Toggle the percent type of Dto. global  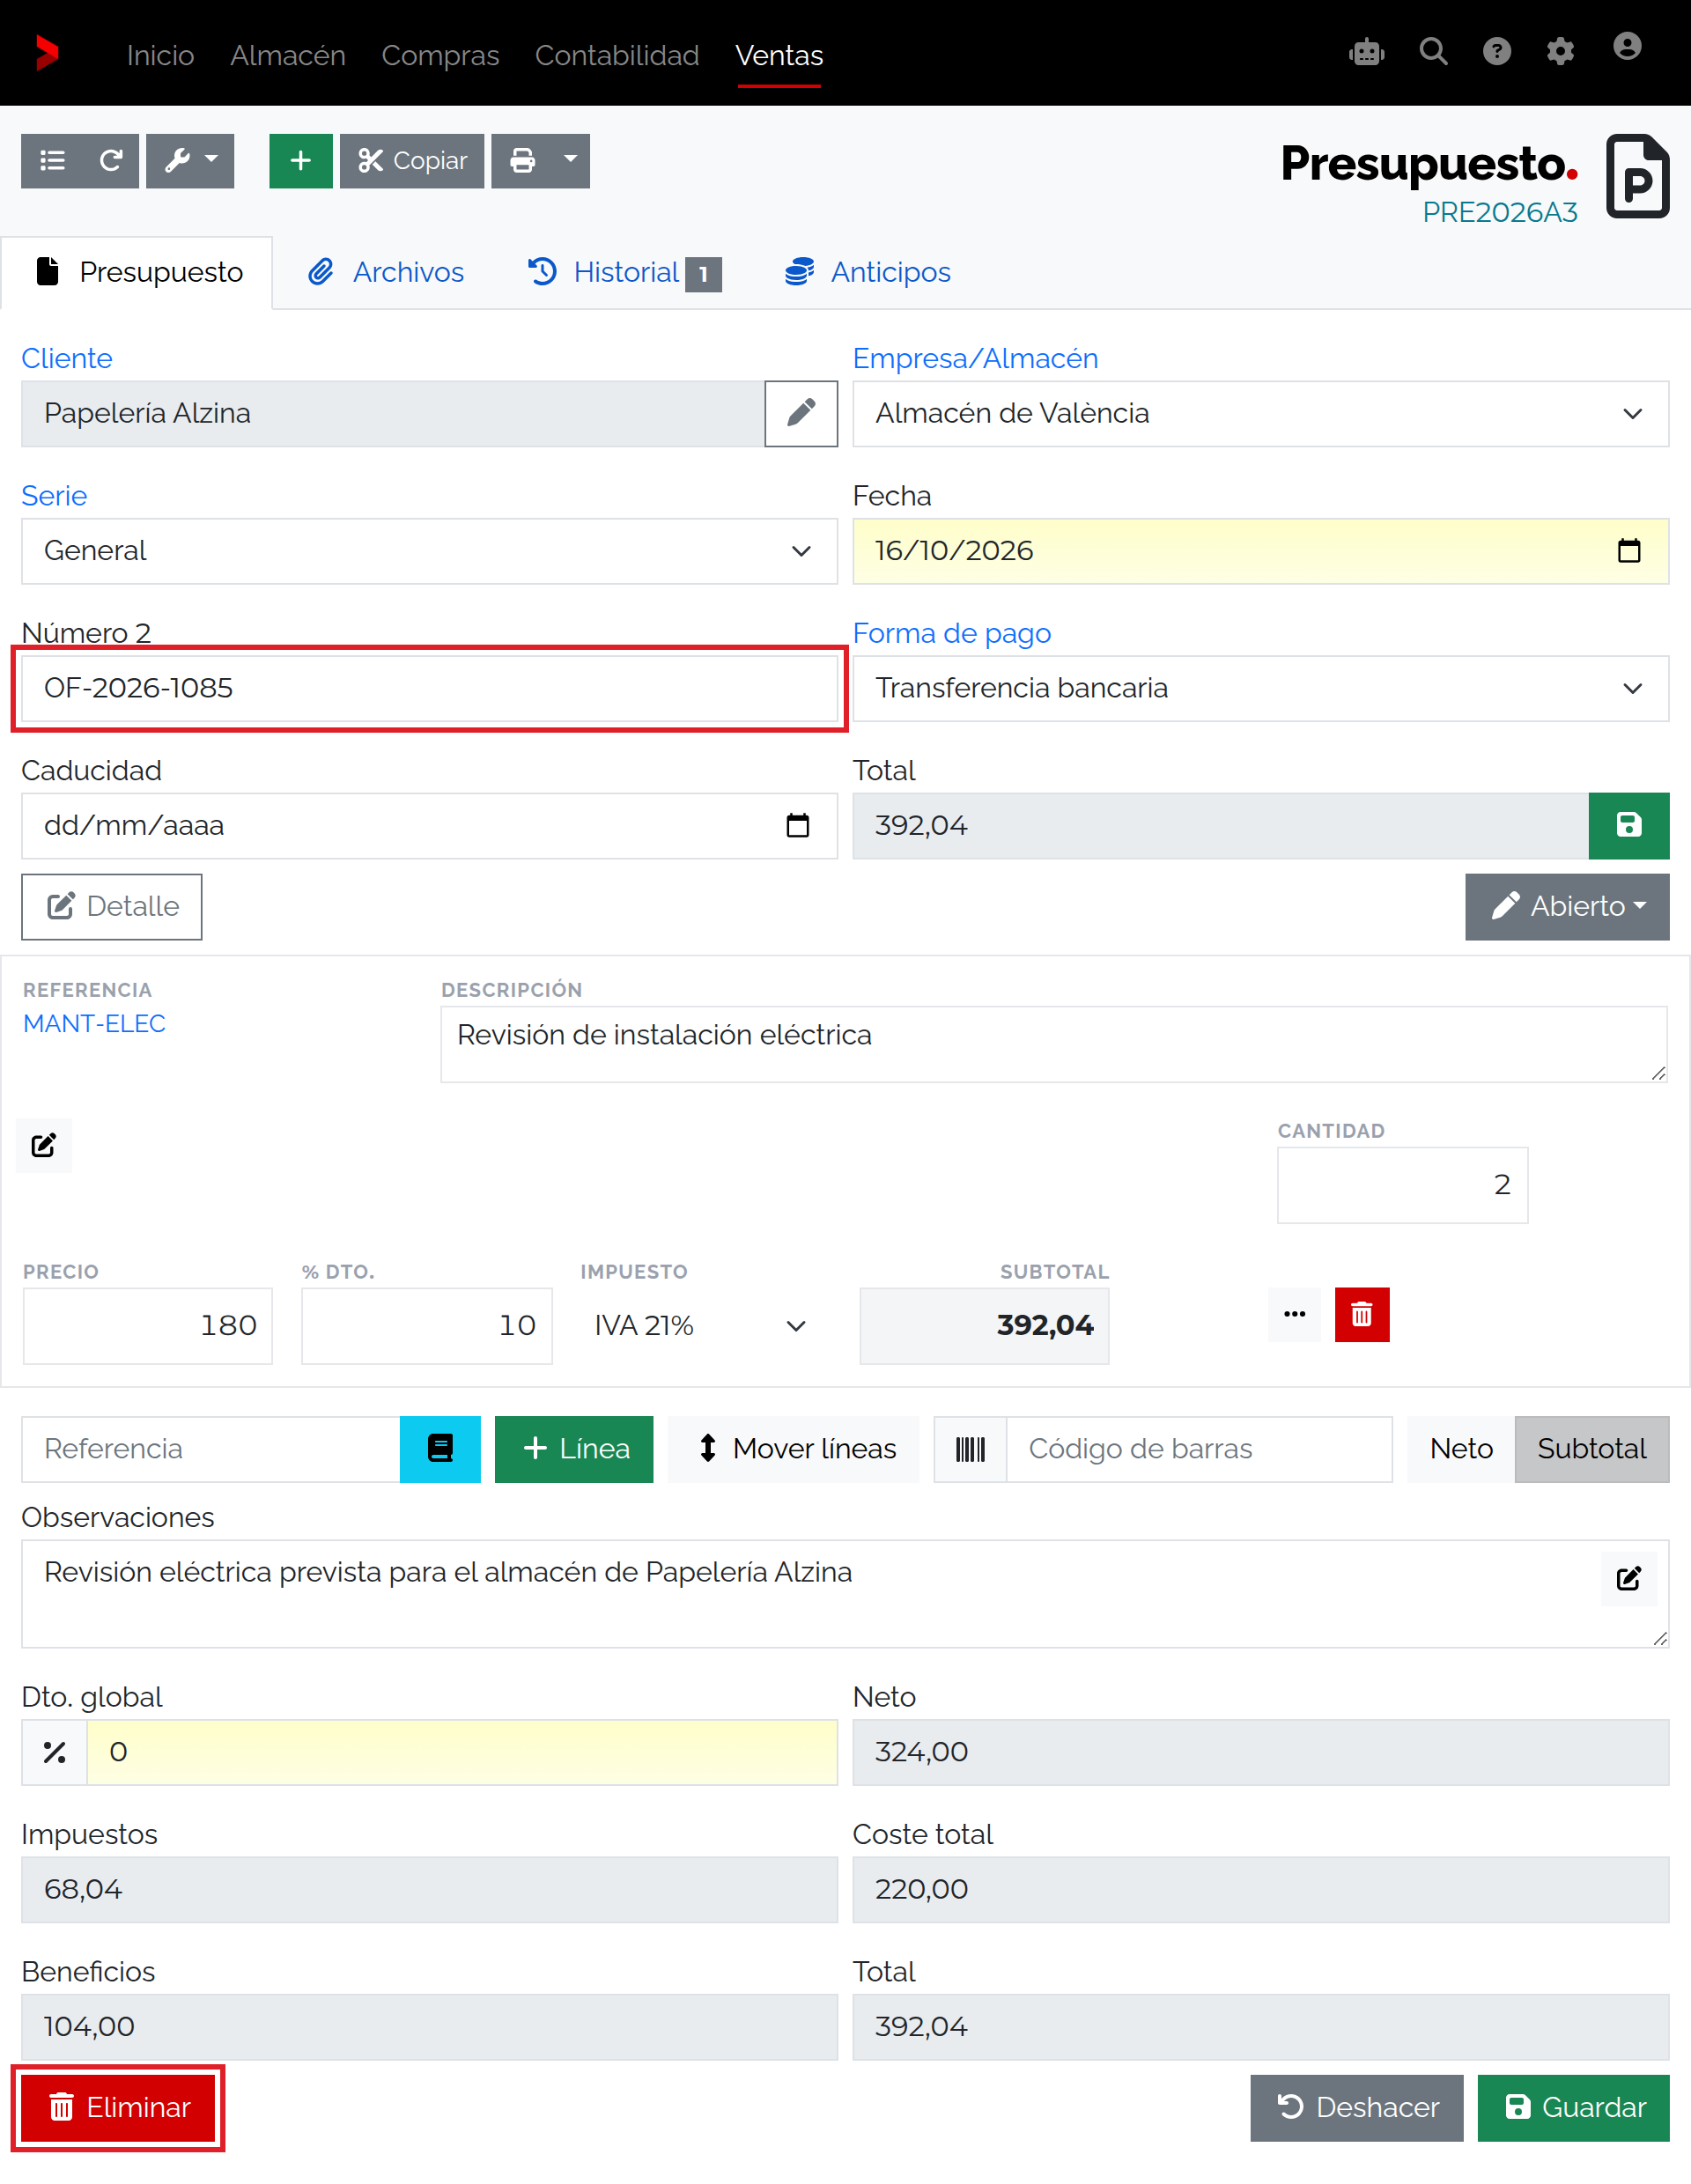pos(54,1752)
